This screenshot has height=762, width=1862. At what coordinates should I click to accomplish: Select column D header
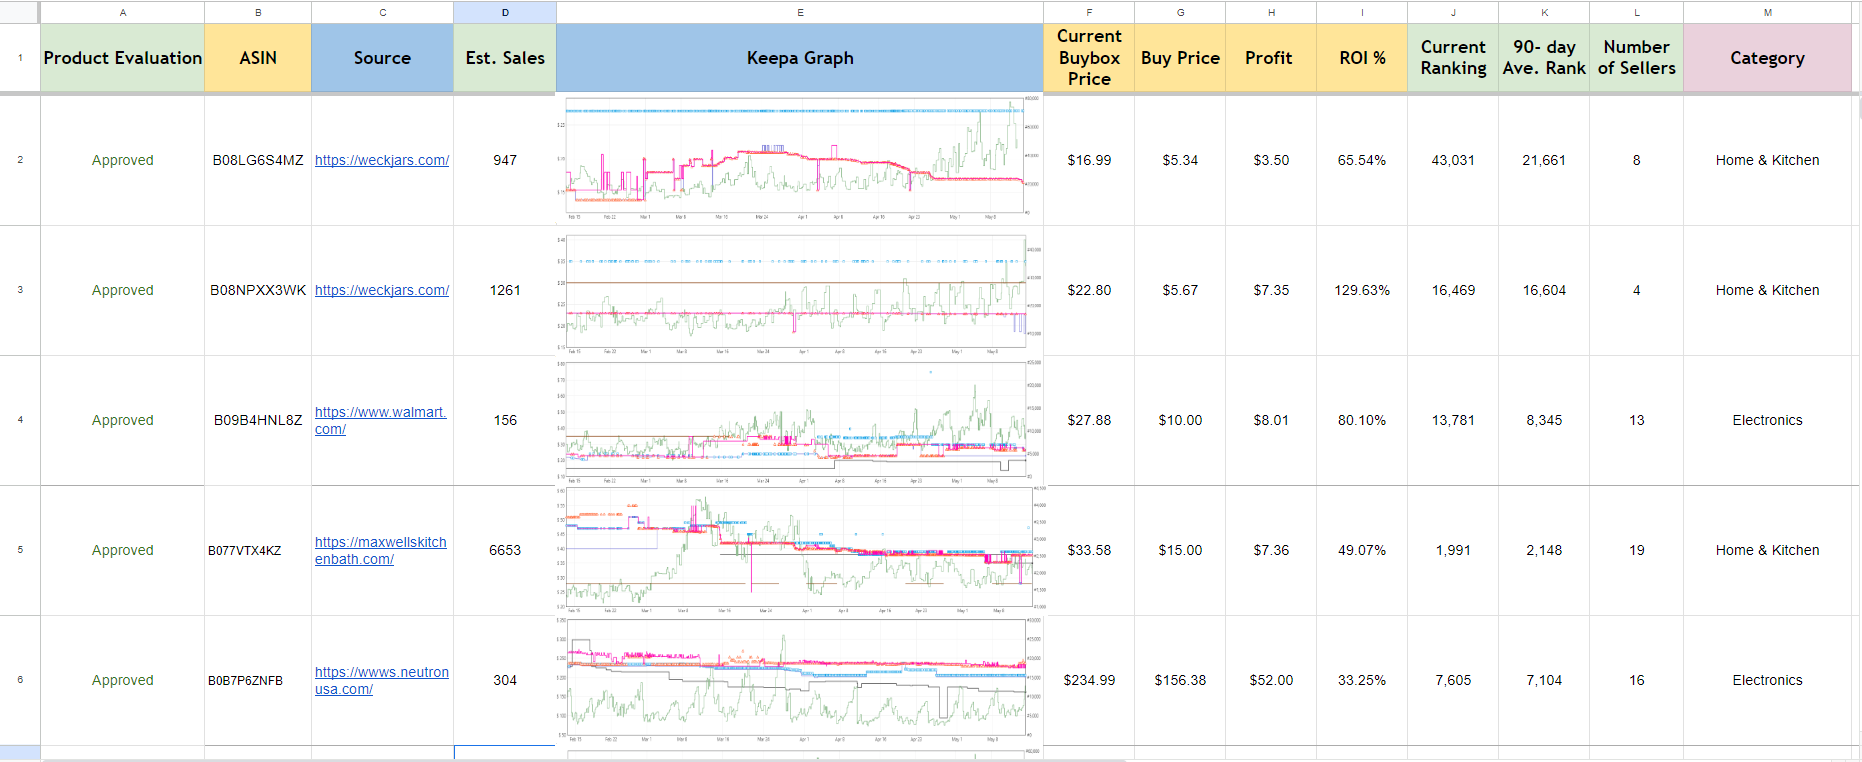[505, 12]
